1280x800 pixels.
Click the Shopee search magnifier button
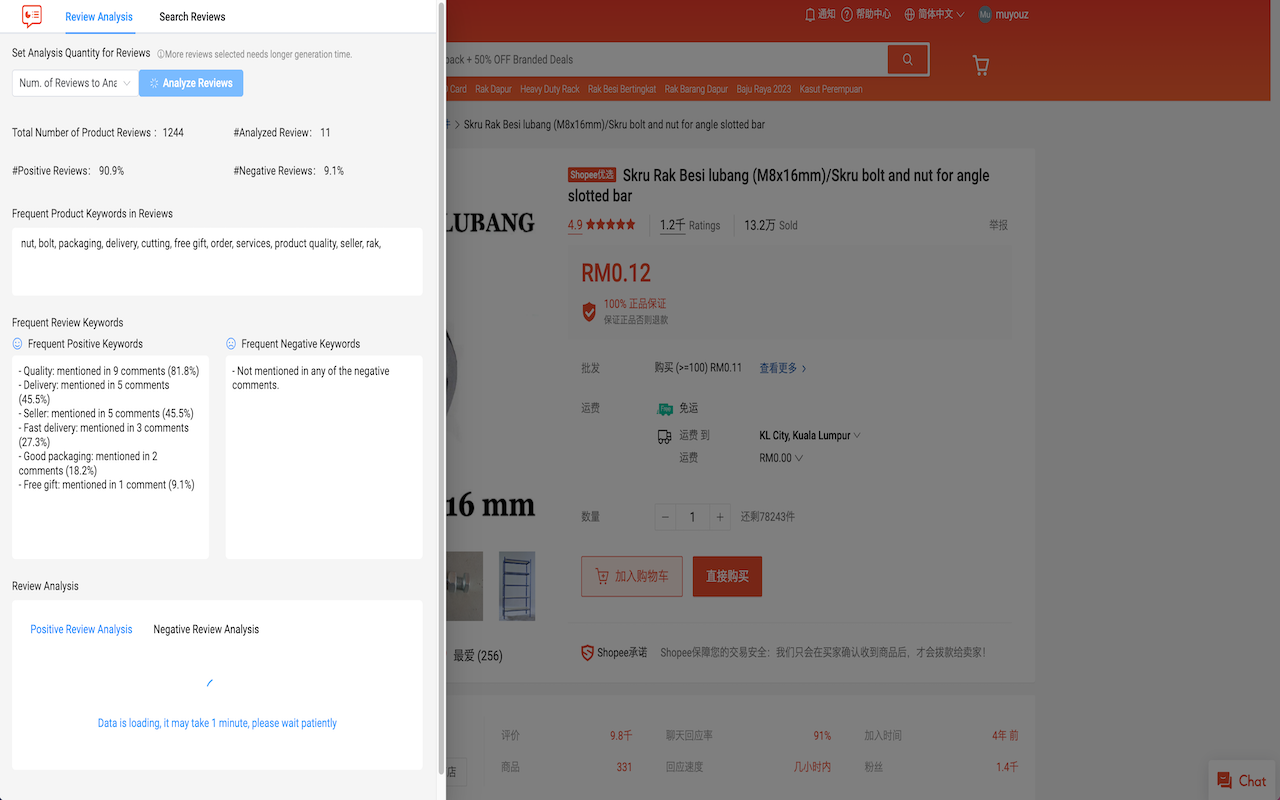click(x=907, y=59)
